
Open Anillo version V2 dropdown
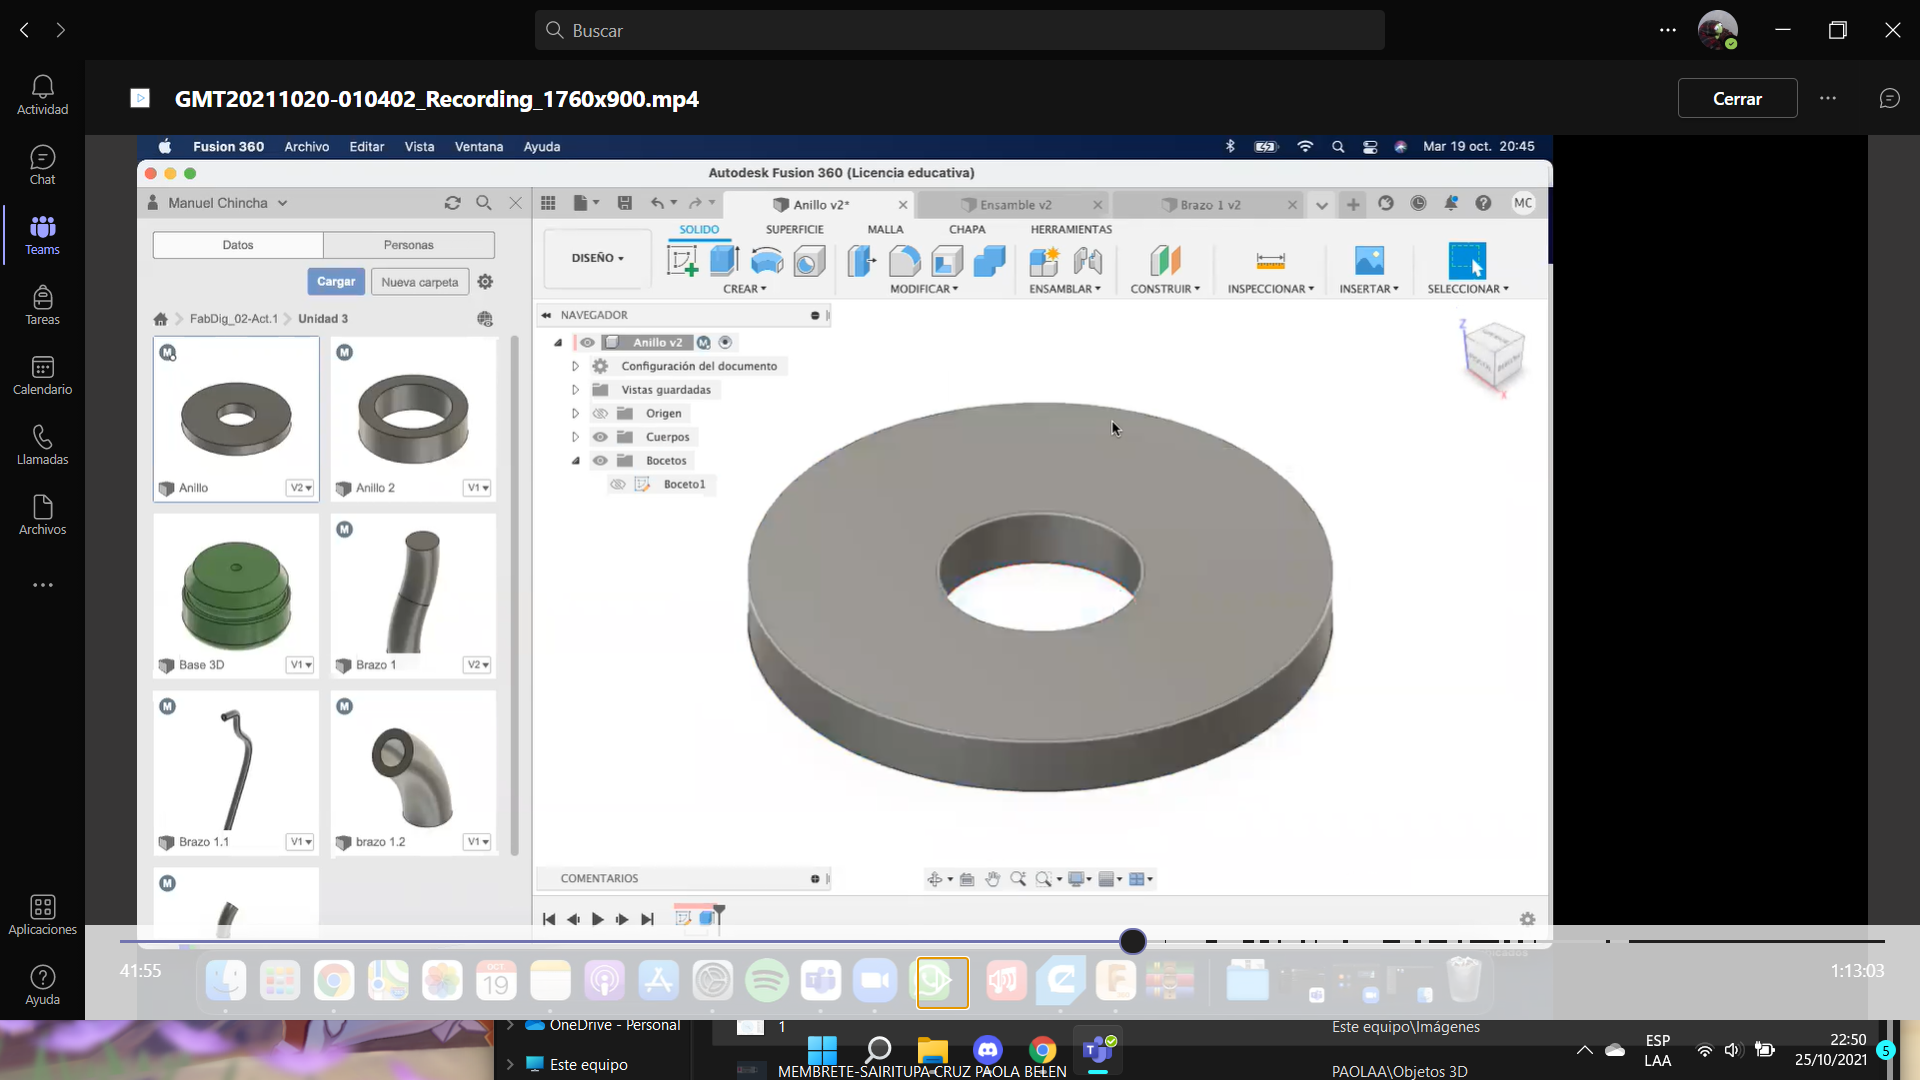(x=300, y=488)
